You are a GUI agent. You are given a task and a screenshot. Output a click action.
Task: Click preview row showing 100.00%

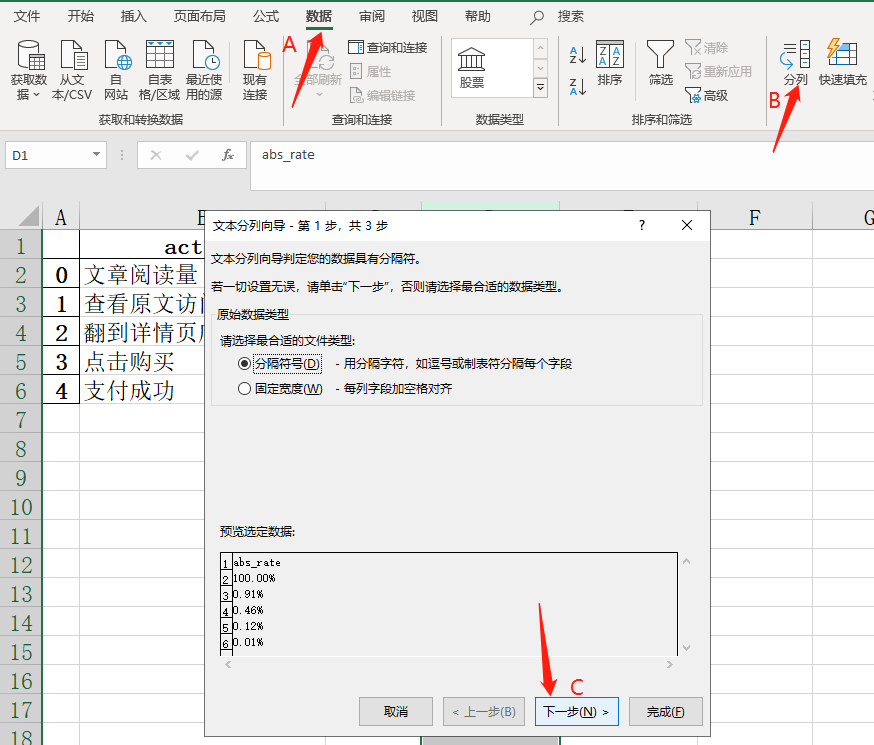[254, 578]
